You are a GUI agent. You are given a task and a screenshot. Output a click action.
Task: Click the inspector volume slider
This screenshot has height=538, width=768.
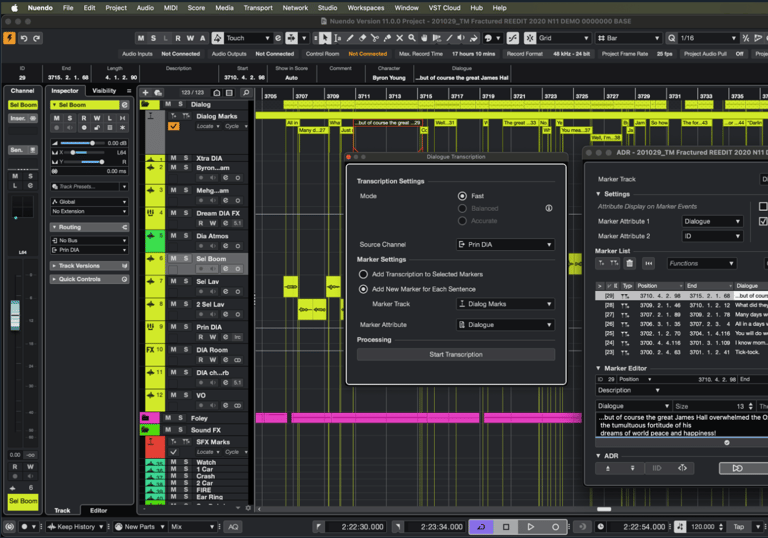pos(91,143)
